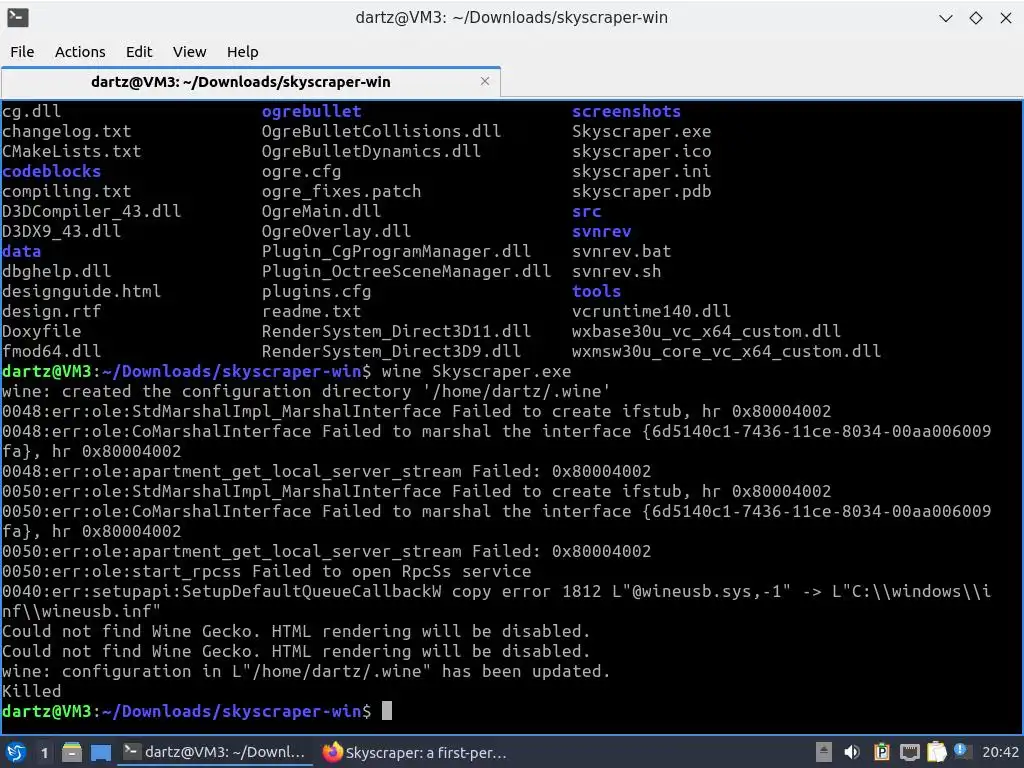Switch to the Firefox Skyscraper window in the taskbar

tap(415, 752)
